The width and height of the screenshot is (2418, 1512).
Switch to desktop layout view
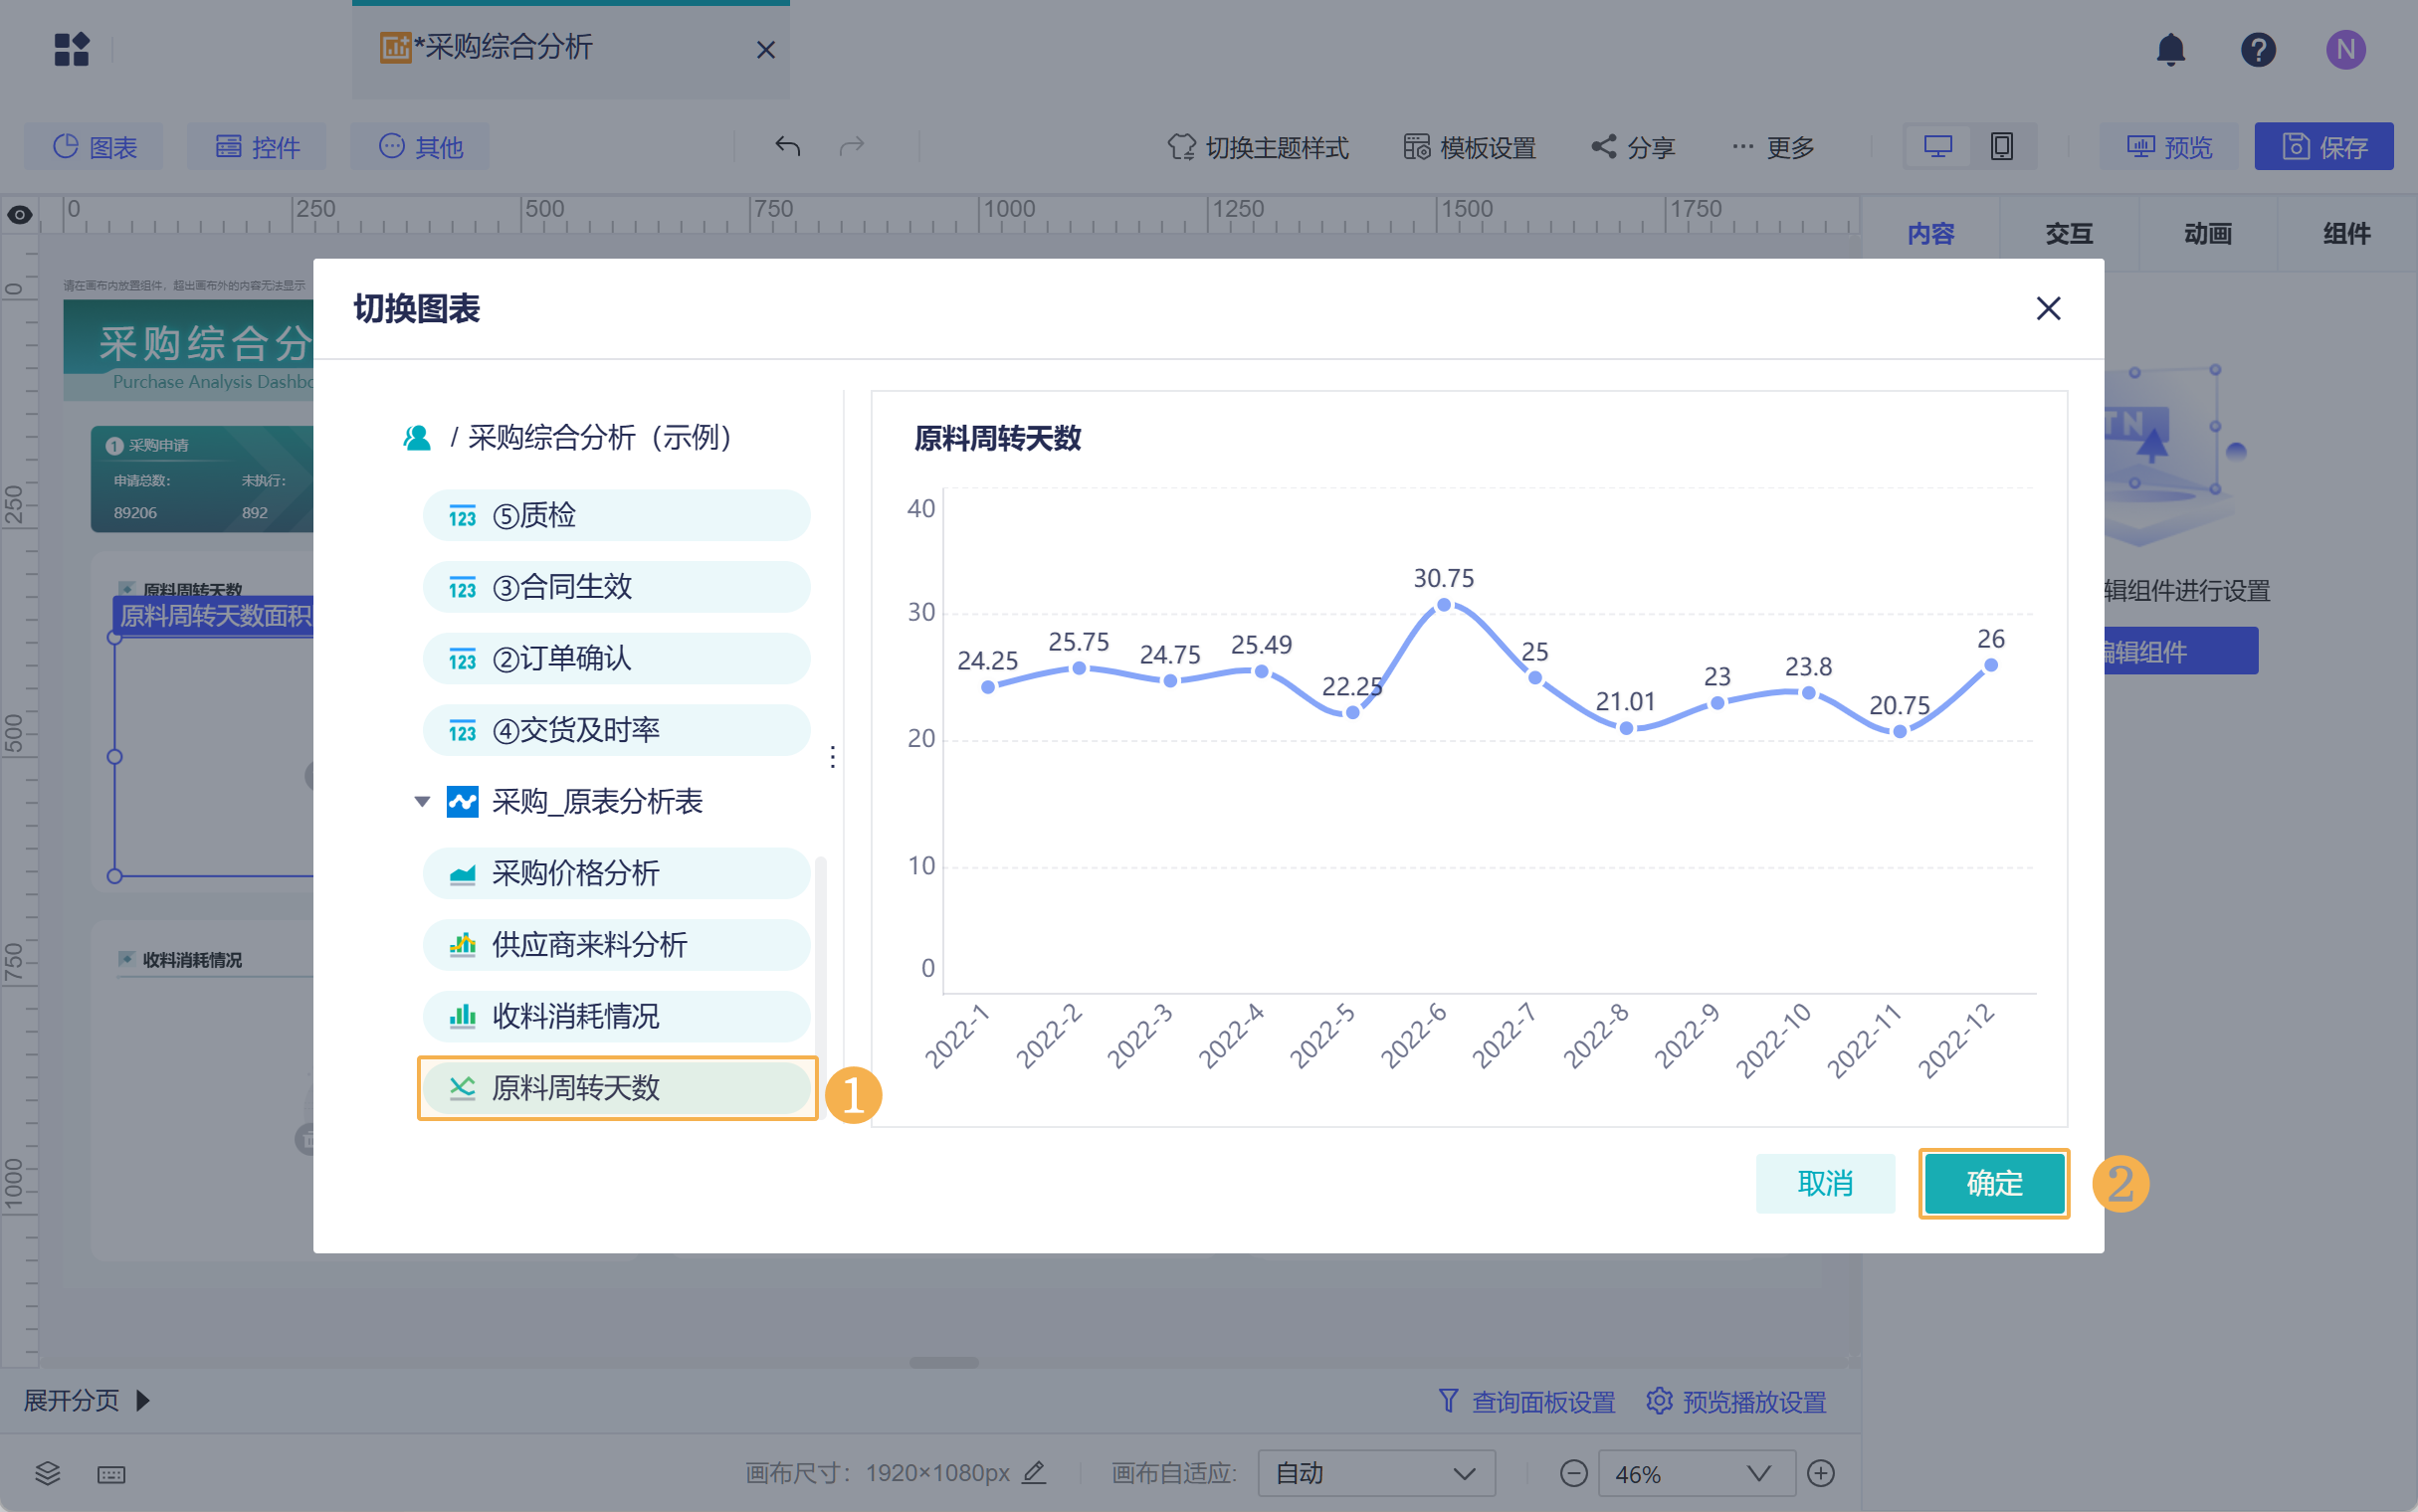click(x=1937, y=147)
